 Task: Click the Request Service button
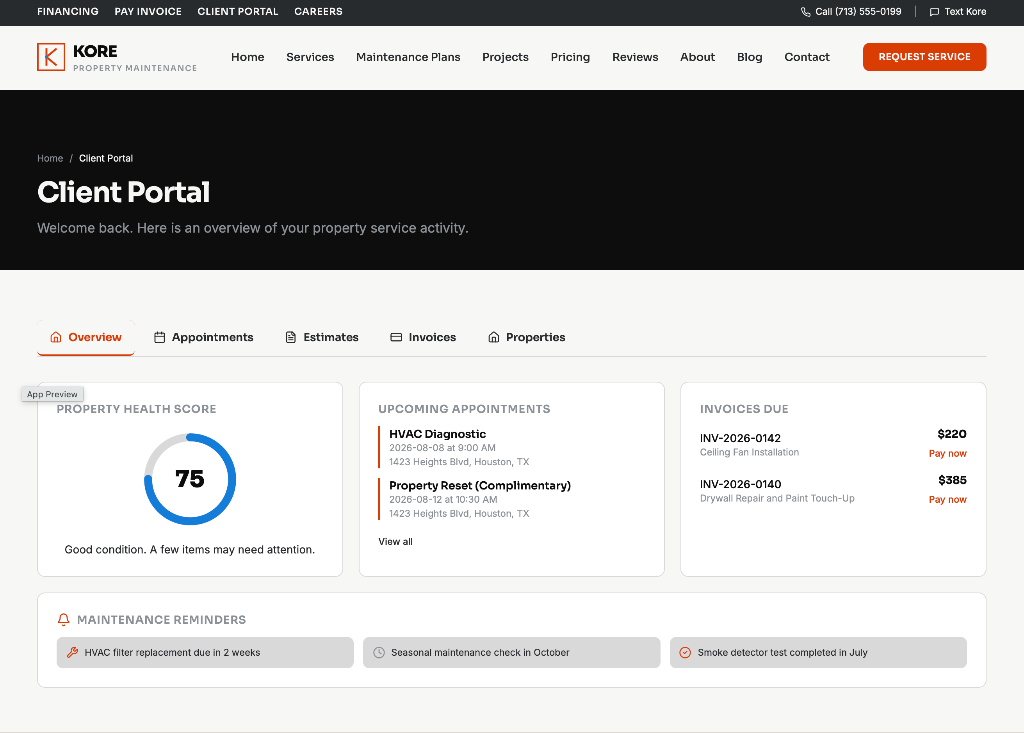pos(924,57)
